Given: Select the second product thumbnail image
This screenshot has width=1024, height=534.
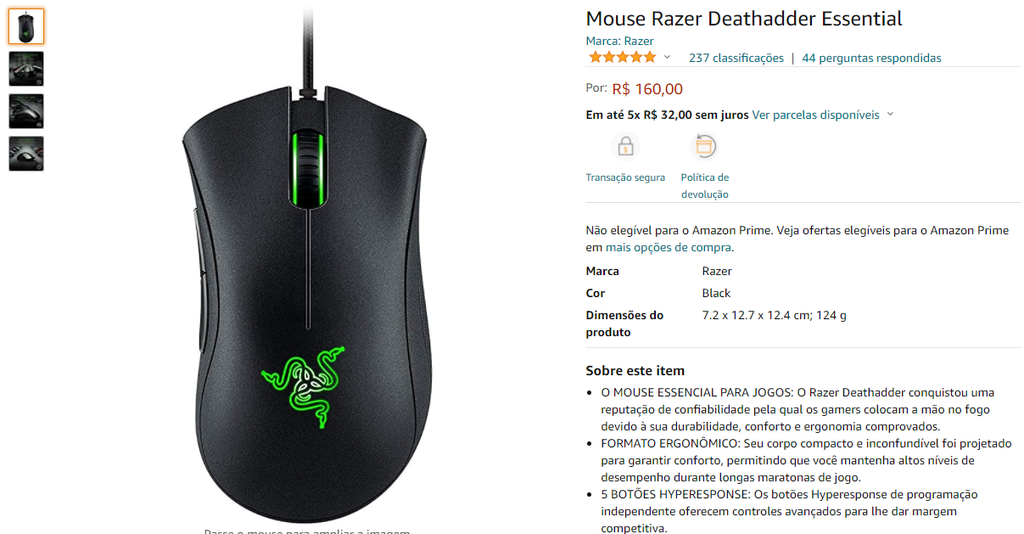Looking at the screenshot, I should (26, 69).
